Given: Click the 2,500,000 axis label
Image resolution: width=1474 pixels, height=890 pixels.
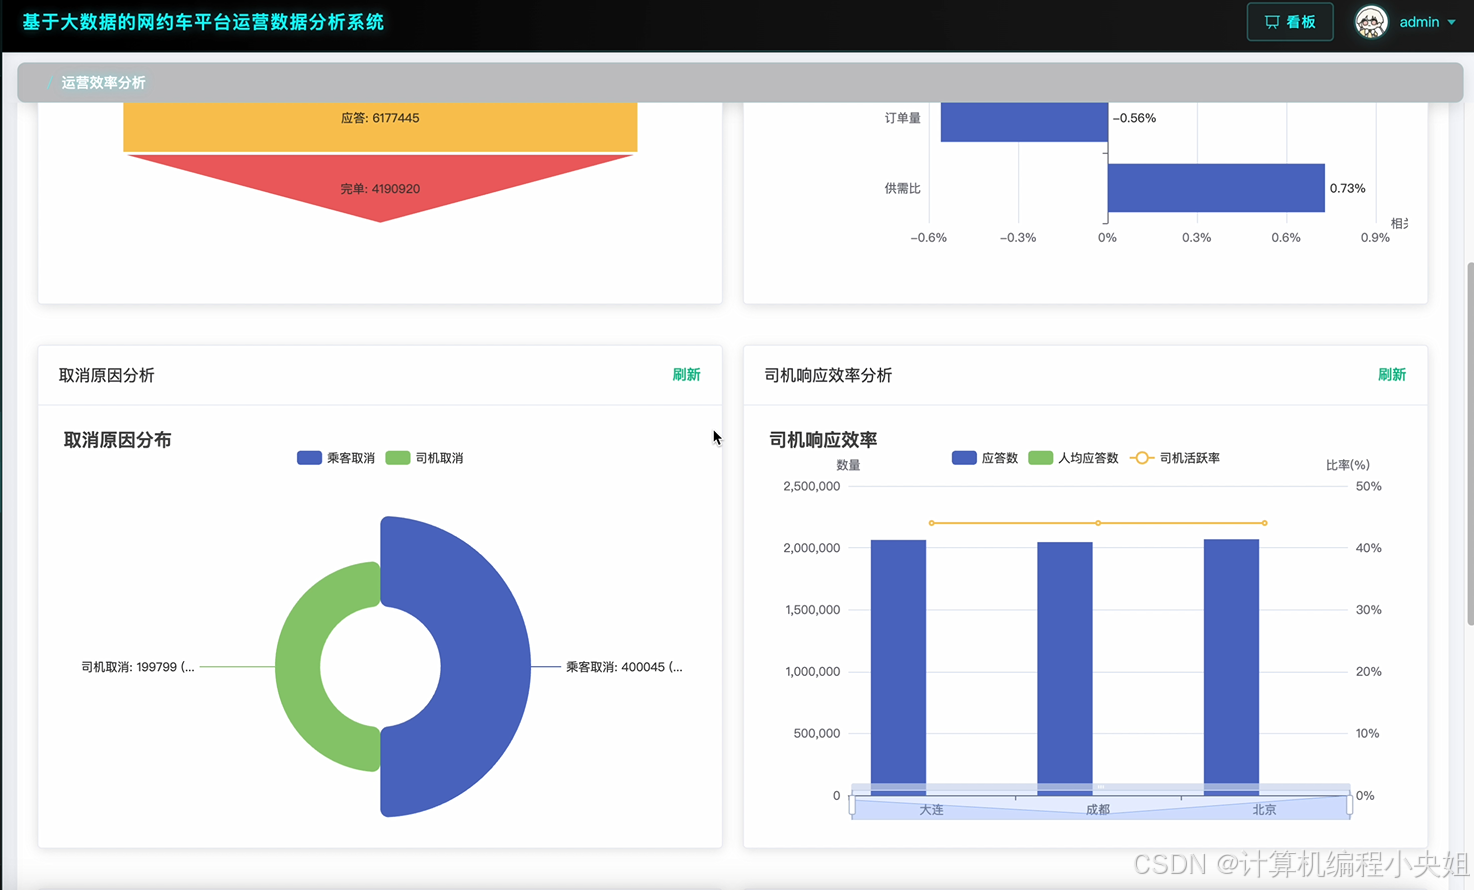Looking at the screenshot, I should click(811, 486).
